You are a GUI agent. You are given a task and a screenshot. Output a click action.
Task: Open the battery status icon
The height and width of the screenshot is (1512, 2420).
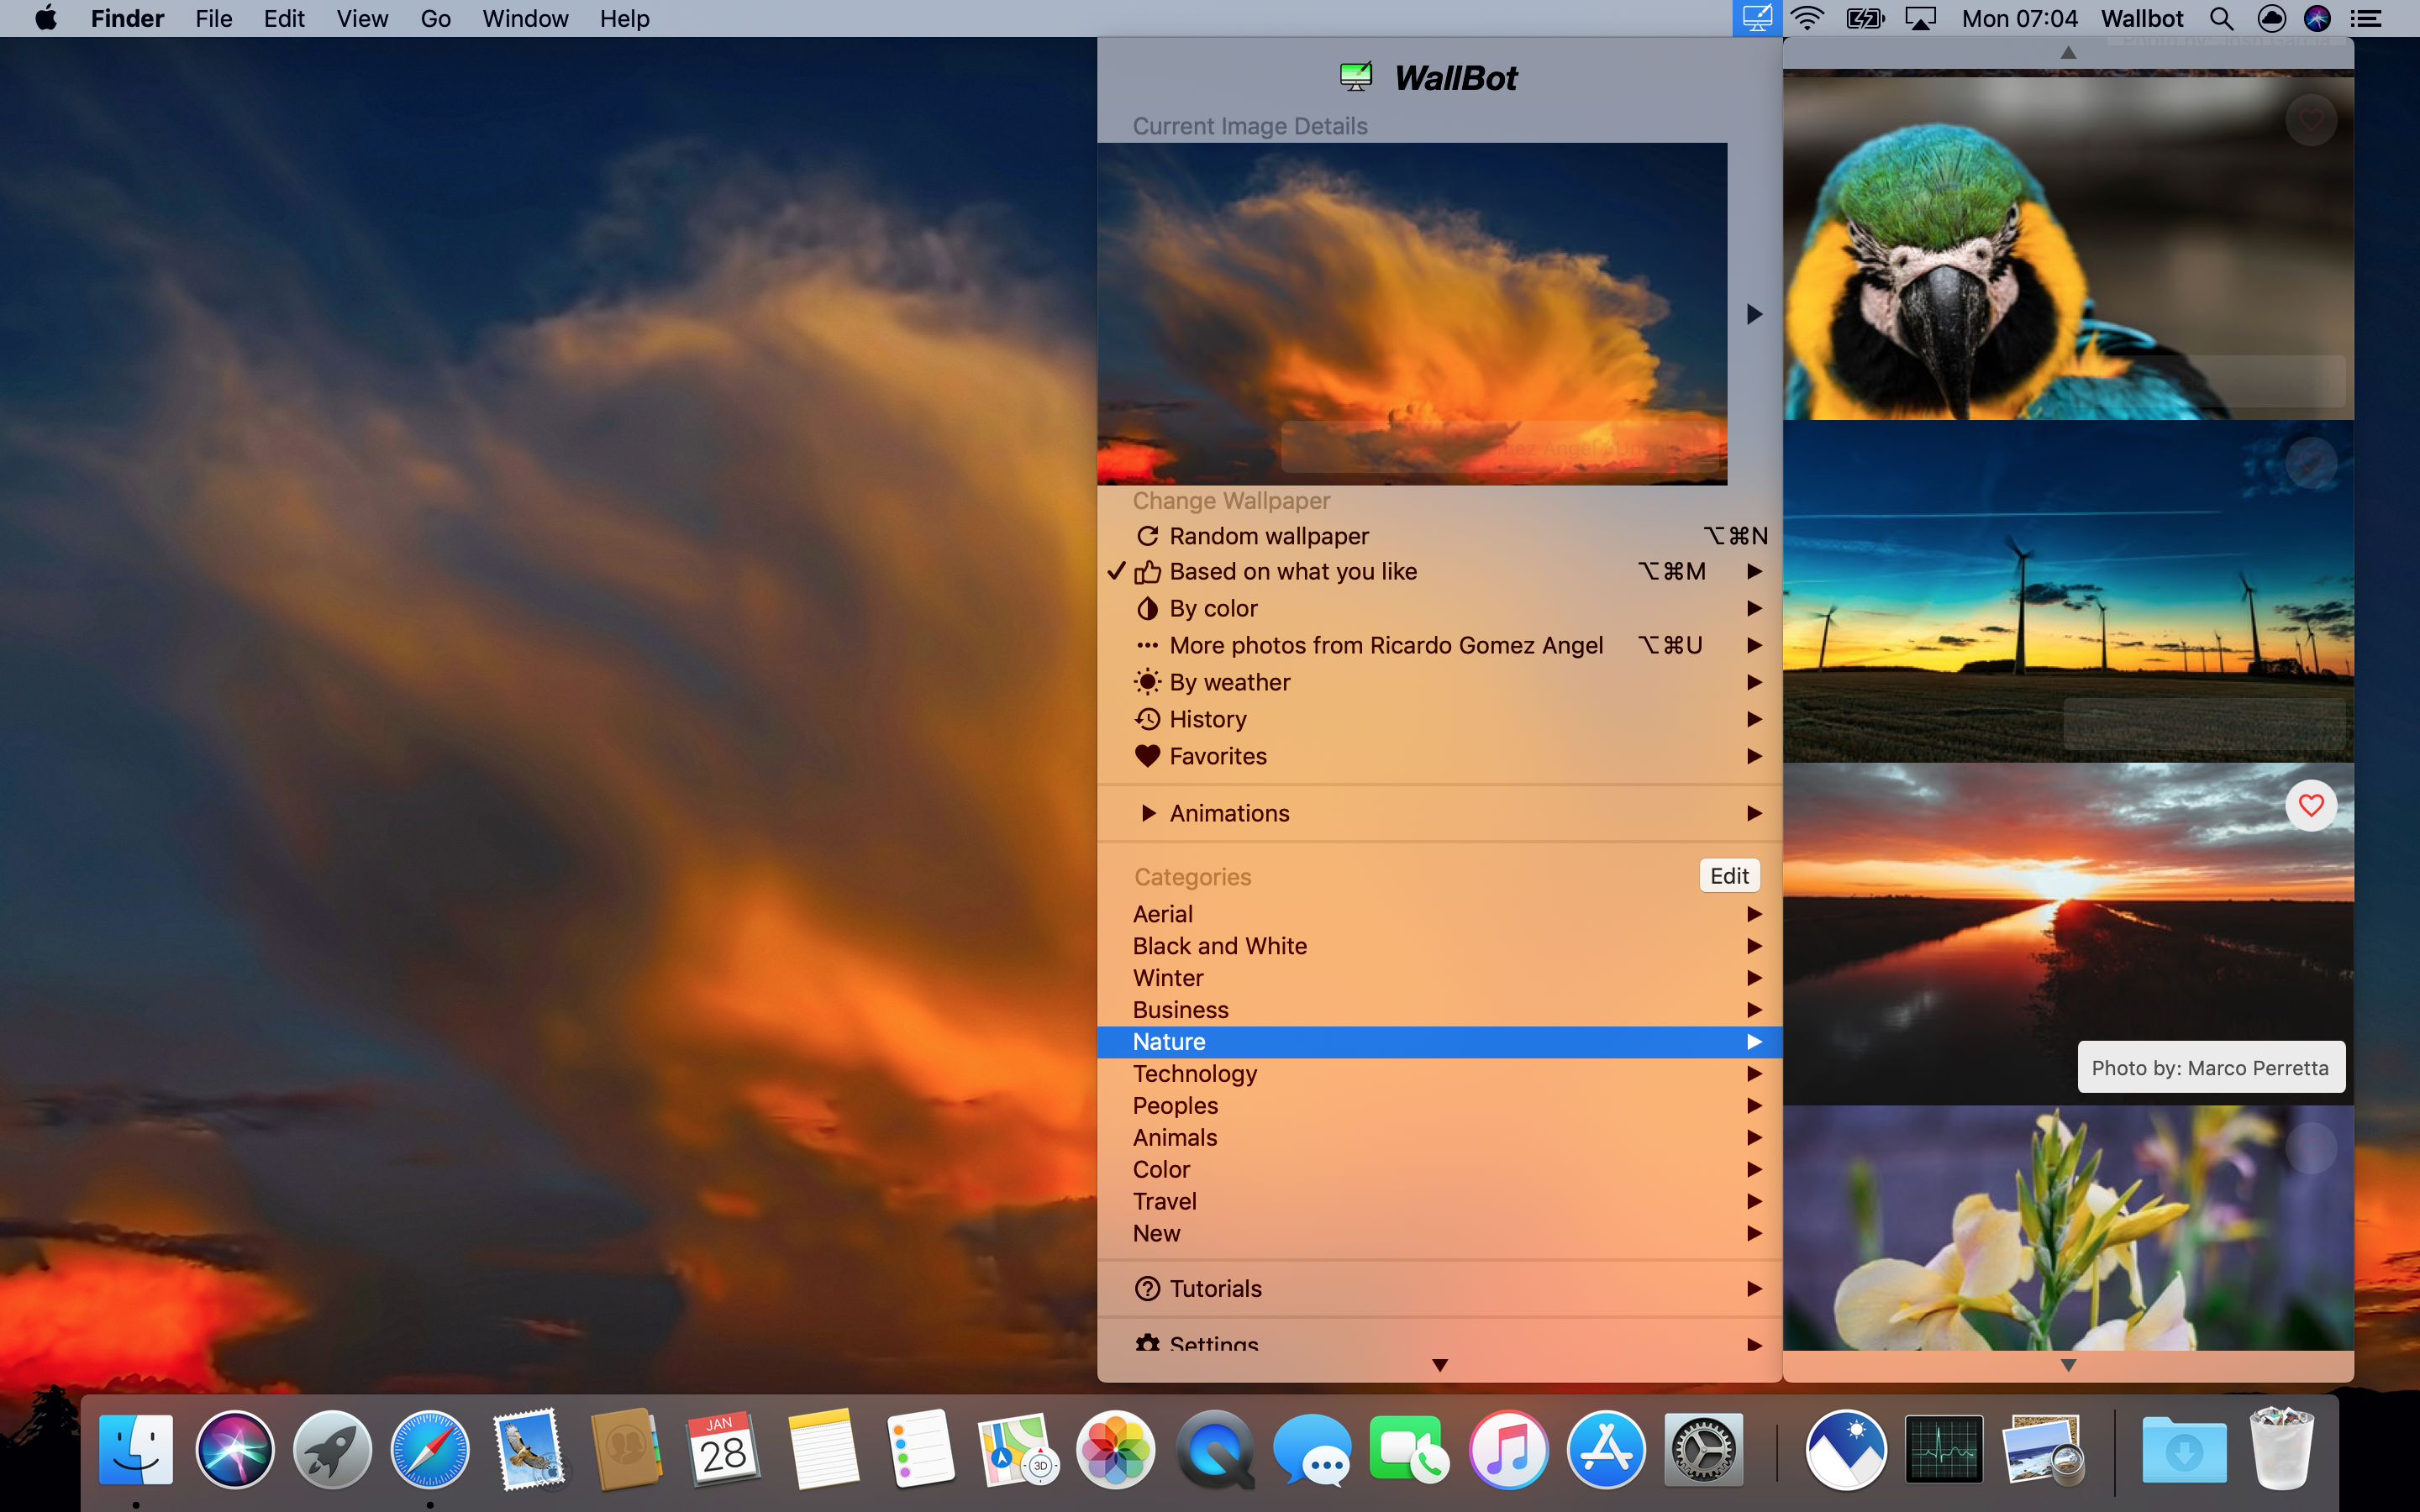[x=1865, y=18]
